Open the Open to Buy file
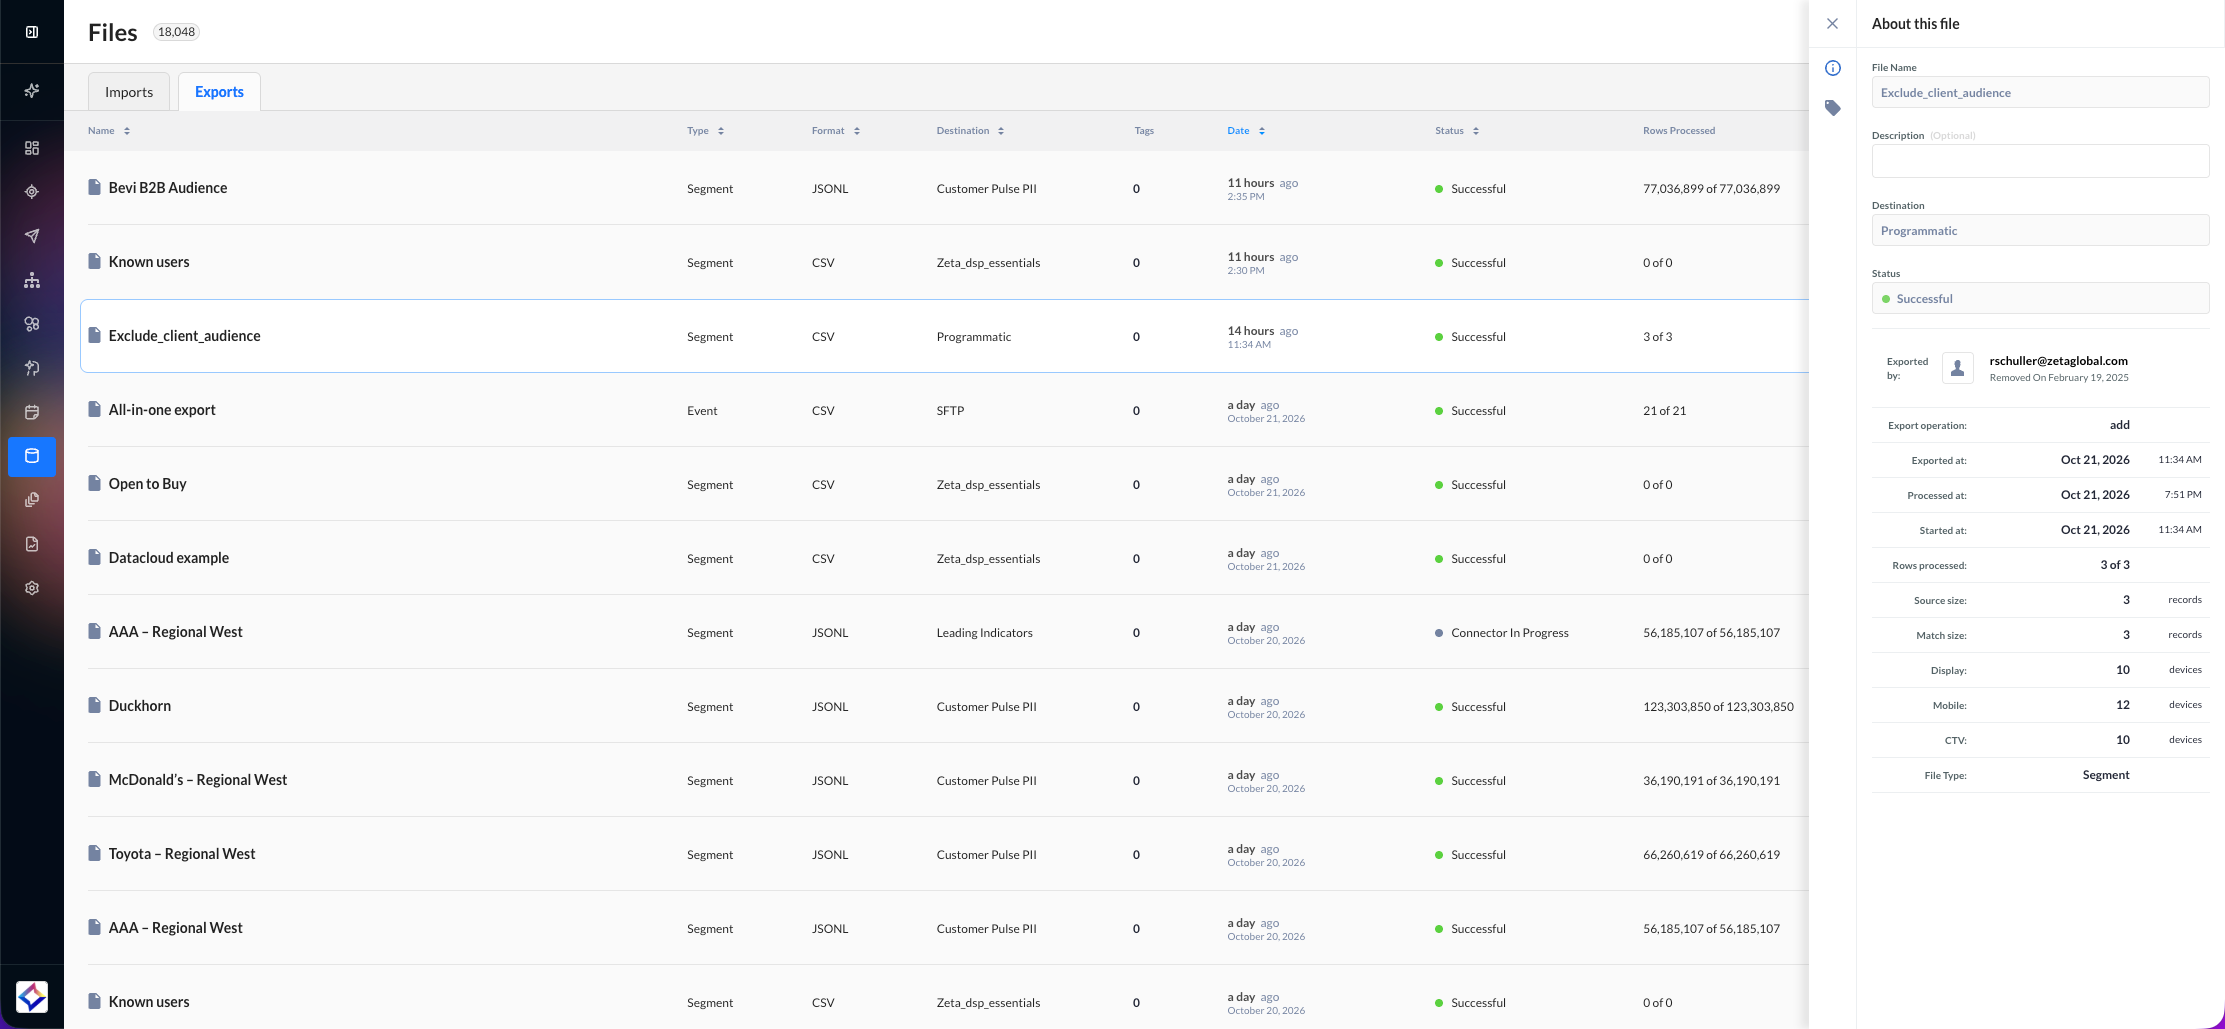2225x1029 pixels. click(x=147, y=484)
